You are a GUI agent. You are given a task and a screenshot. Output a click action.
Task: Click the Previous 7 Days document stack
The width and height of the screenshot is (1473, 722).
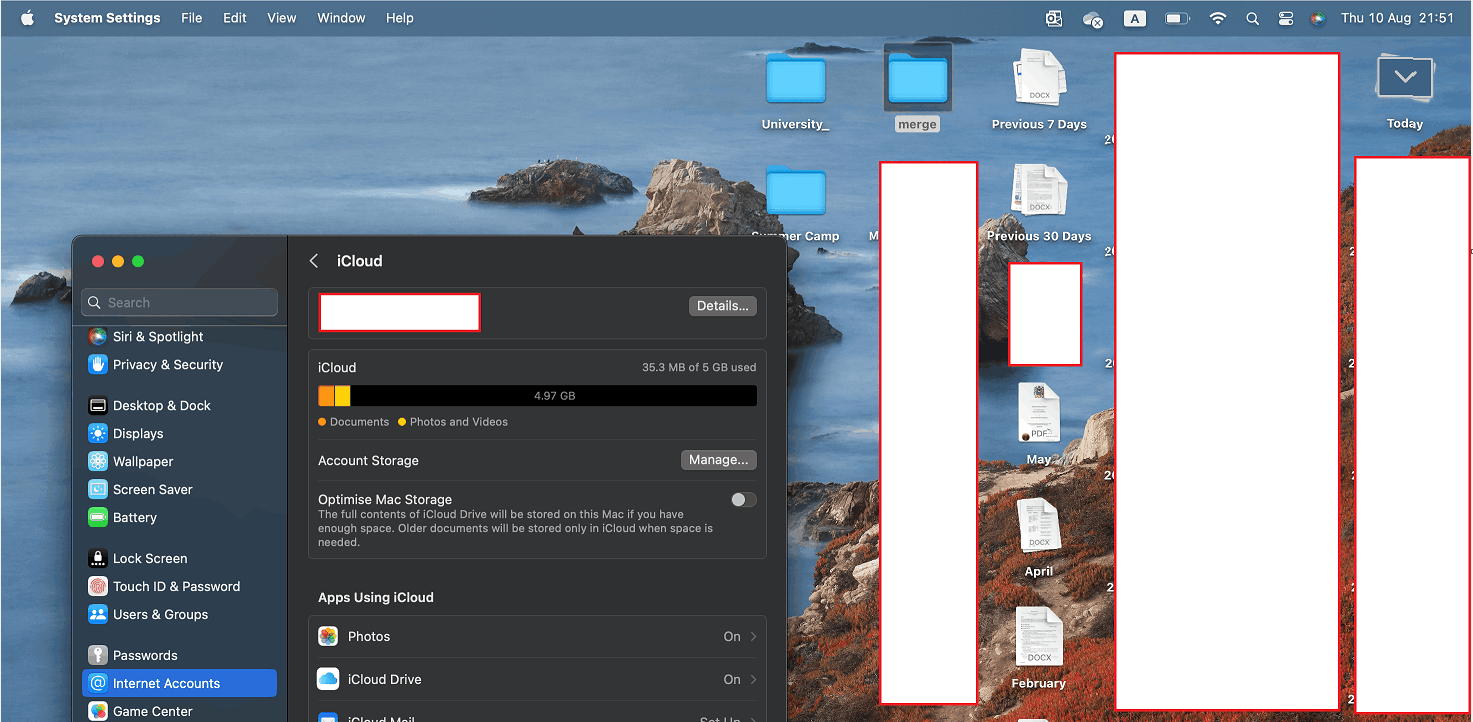pyautogui.click(x=1039, y=90)
